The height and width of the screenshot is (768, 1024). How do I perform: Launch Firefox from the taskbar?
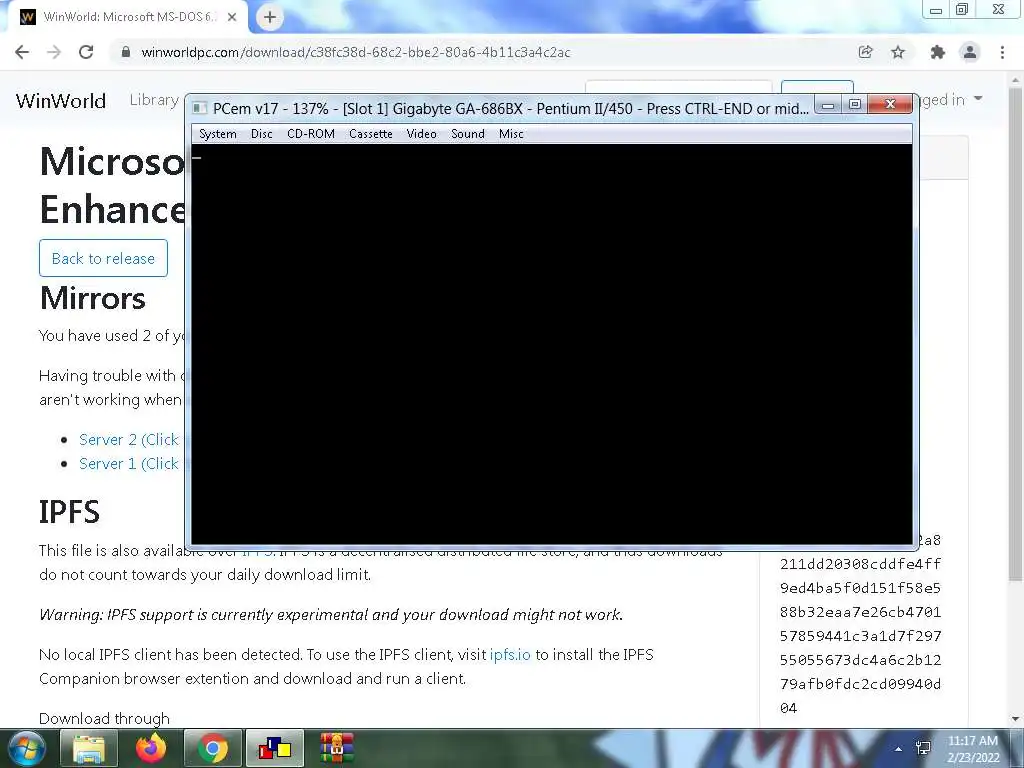[x=151, y=748]
